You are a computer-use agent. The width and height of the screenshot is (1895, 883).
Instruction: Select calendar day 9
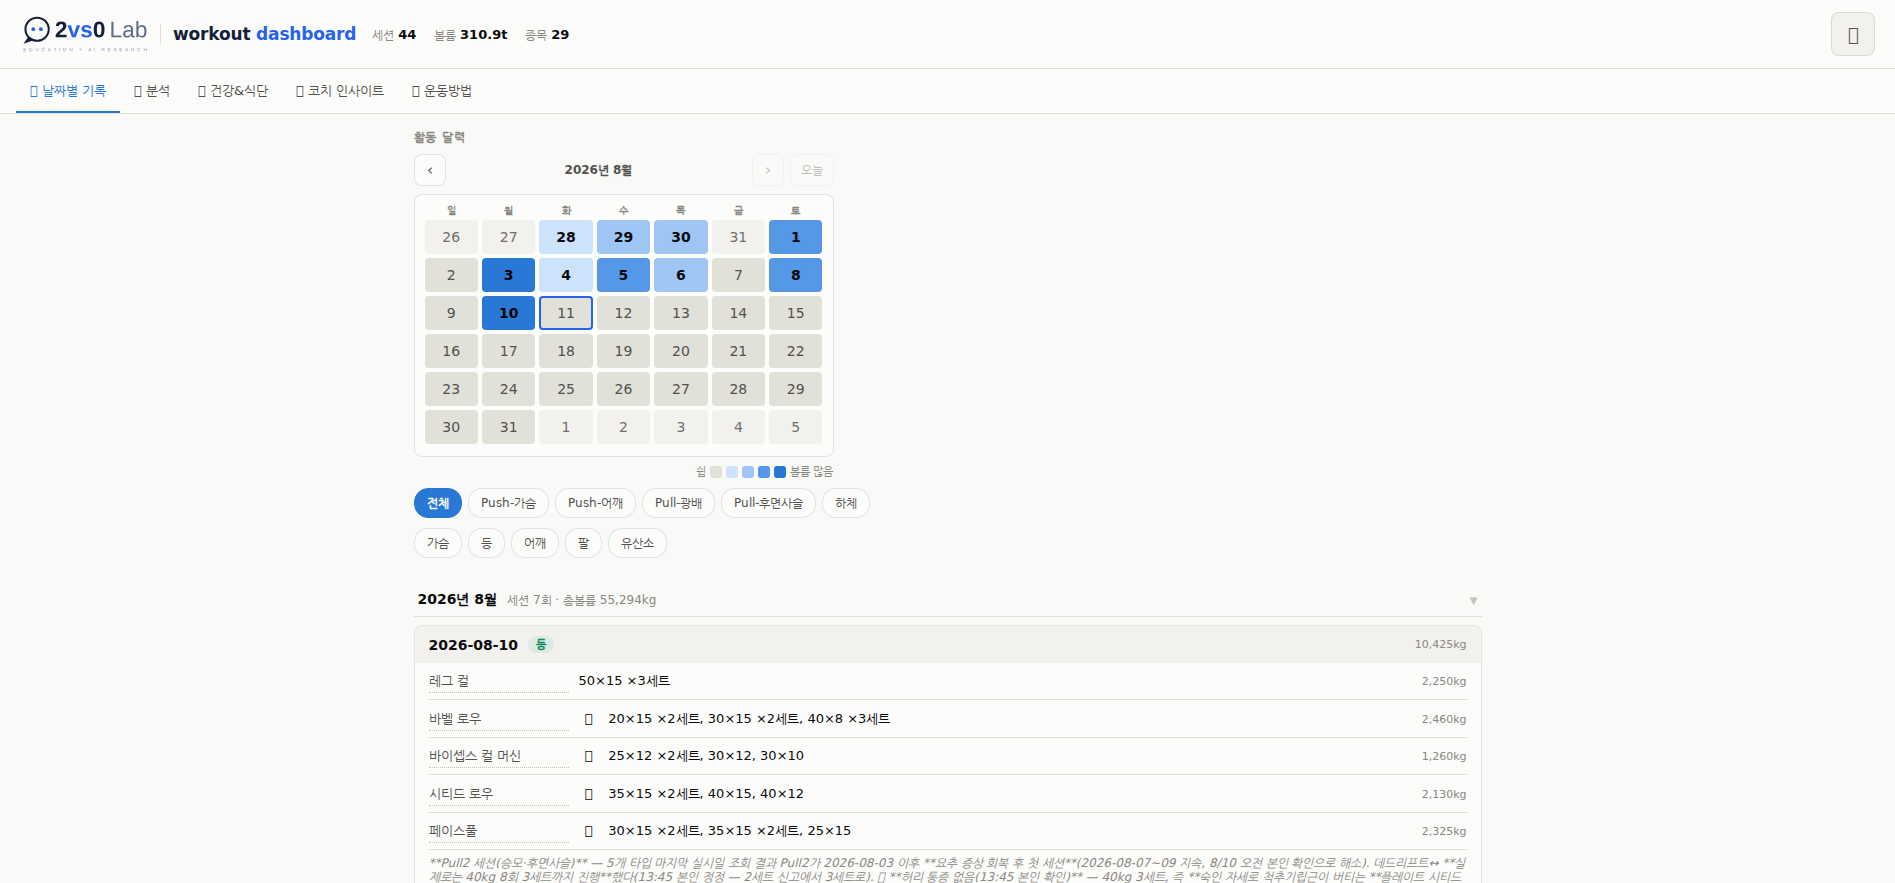[x=451, y=313]
